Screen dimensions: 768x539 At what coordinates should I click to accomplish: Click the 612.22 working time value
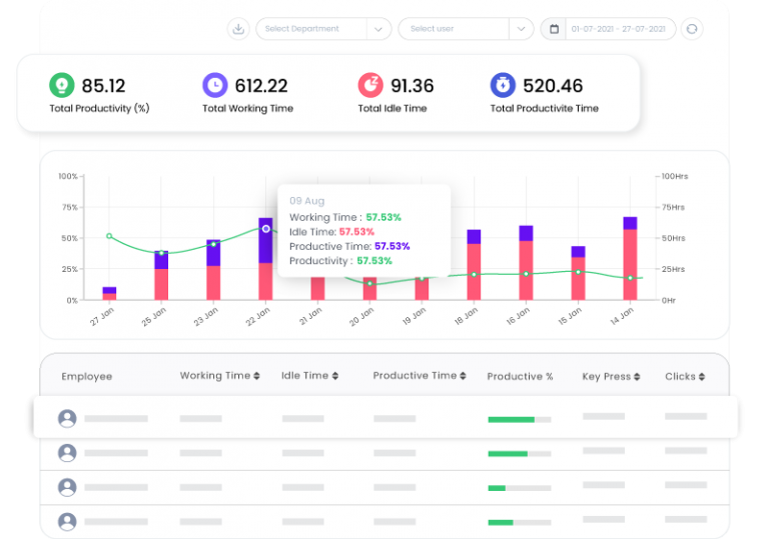pyautogui.click(x=261, y=86)
